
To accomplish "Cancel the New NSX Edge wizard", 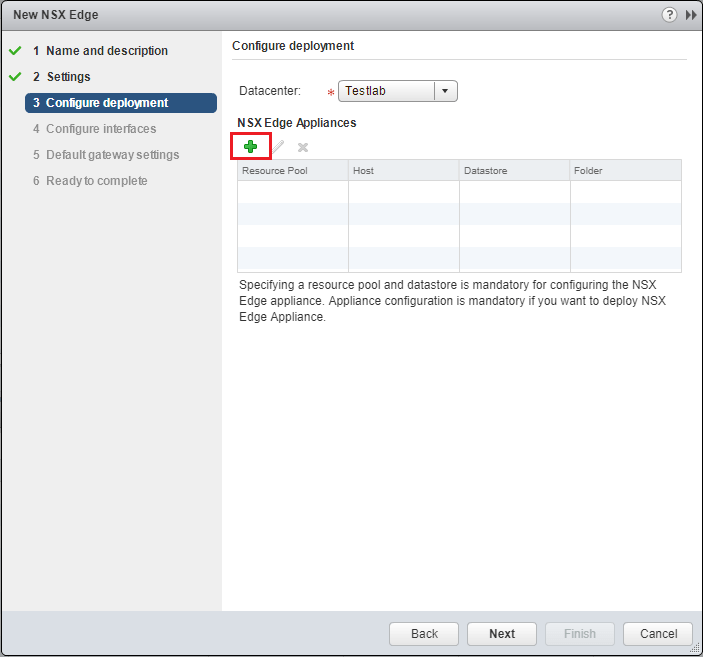I will [x=658, y=634].
